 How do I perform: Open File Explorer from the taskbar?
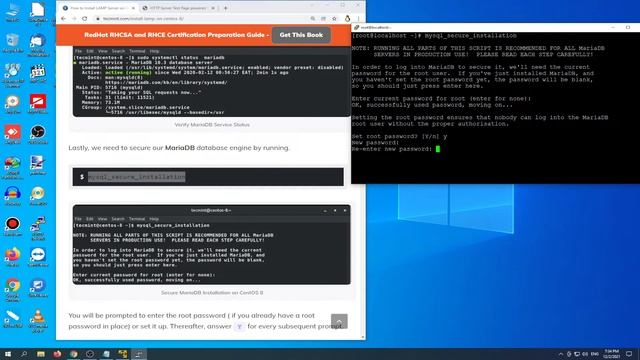click(x=41, y=354)
